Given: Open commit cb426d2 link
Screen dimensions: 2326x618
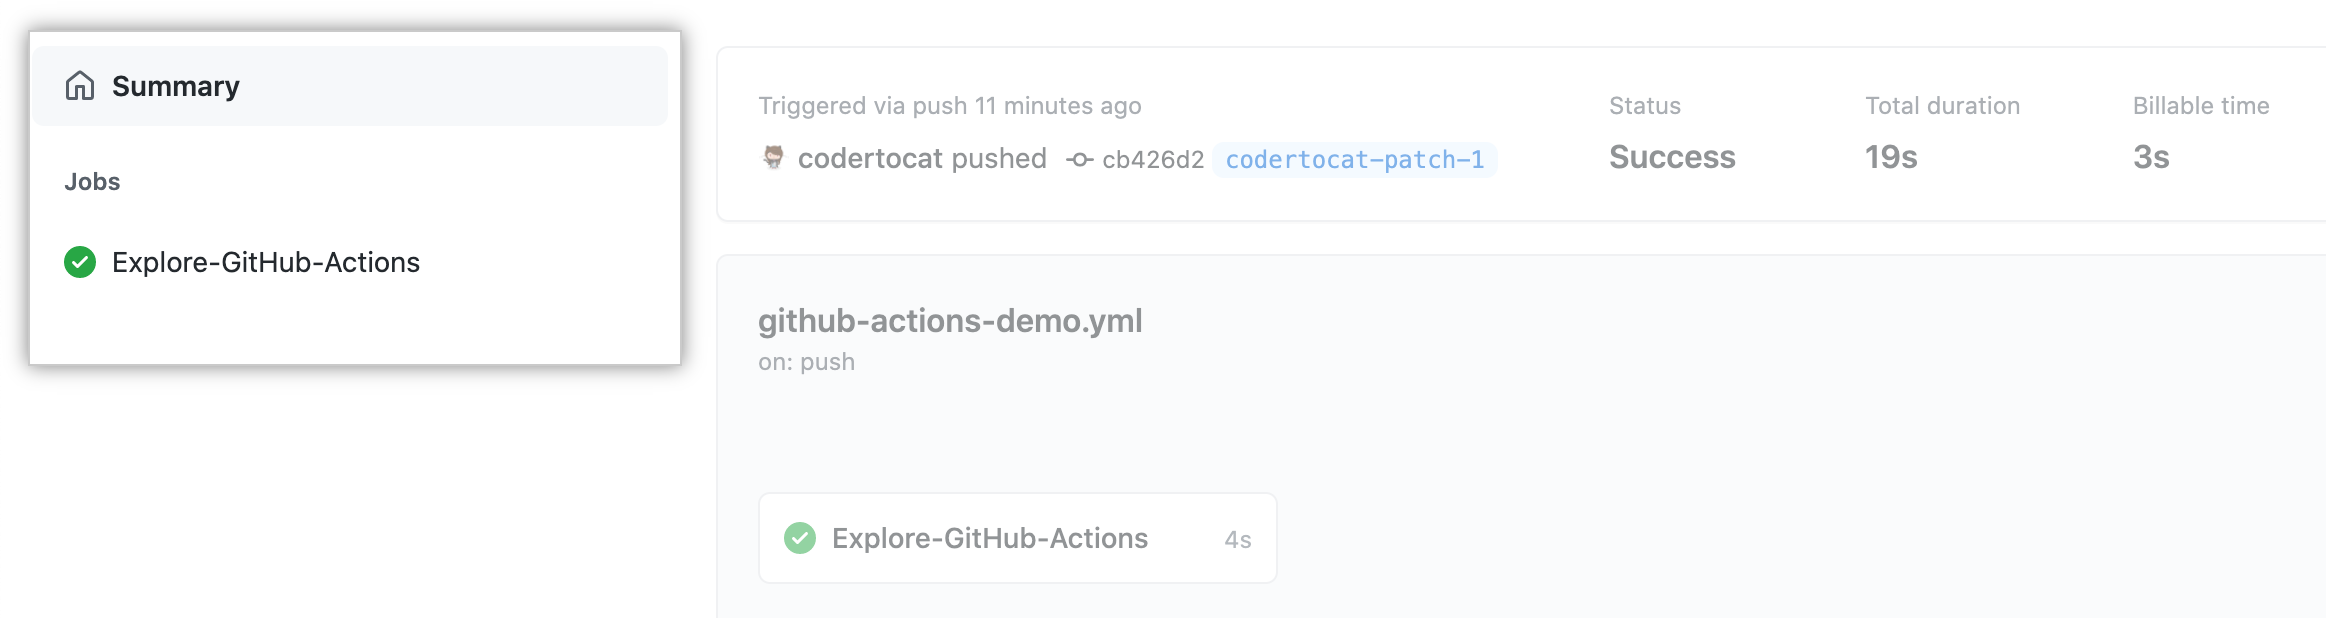Looking at the screenshot, I should 1152,160.
